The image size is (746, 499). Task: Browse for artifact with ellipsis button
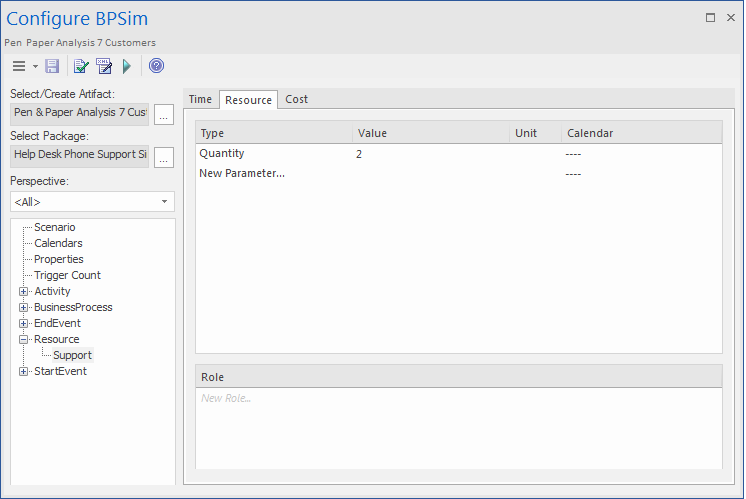tap(164, 114)
